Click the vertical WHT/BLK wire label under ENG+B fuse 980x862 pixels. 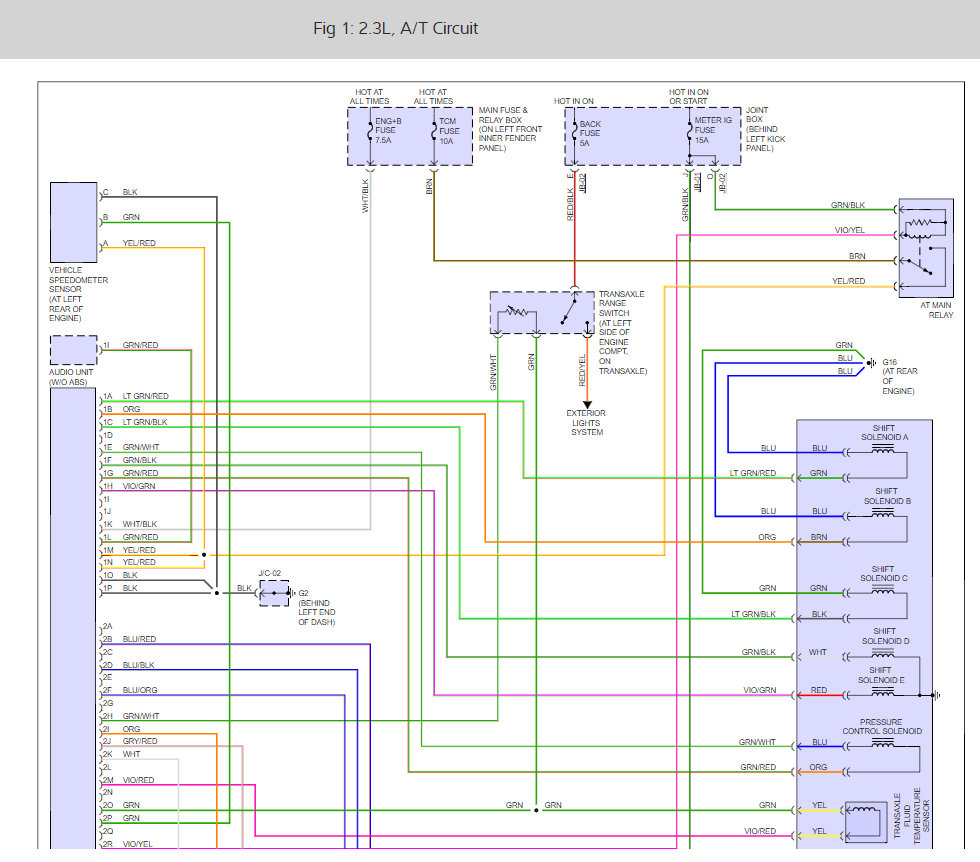(365, 196)
